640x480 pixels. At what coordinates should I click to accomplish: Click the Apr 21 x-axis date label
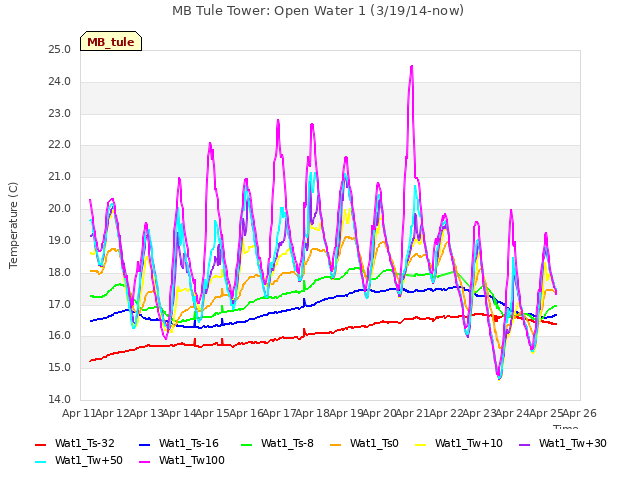pyautogui.click(x=412, y=413)
